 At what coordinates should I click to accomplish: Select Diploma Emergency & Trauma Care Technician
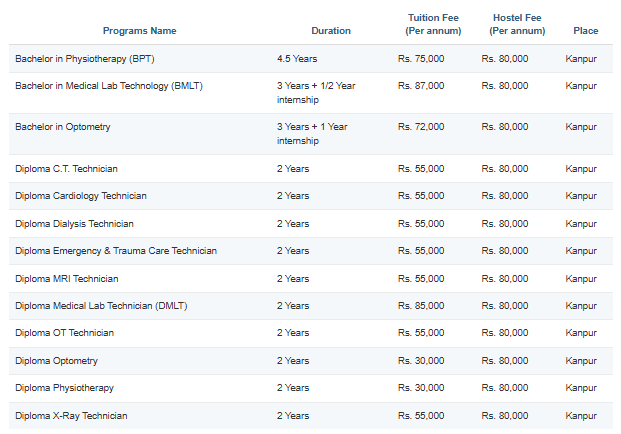point(116,251)
